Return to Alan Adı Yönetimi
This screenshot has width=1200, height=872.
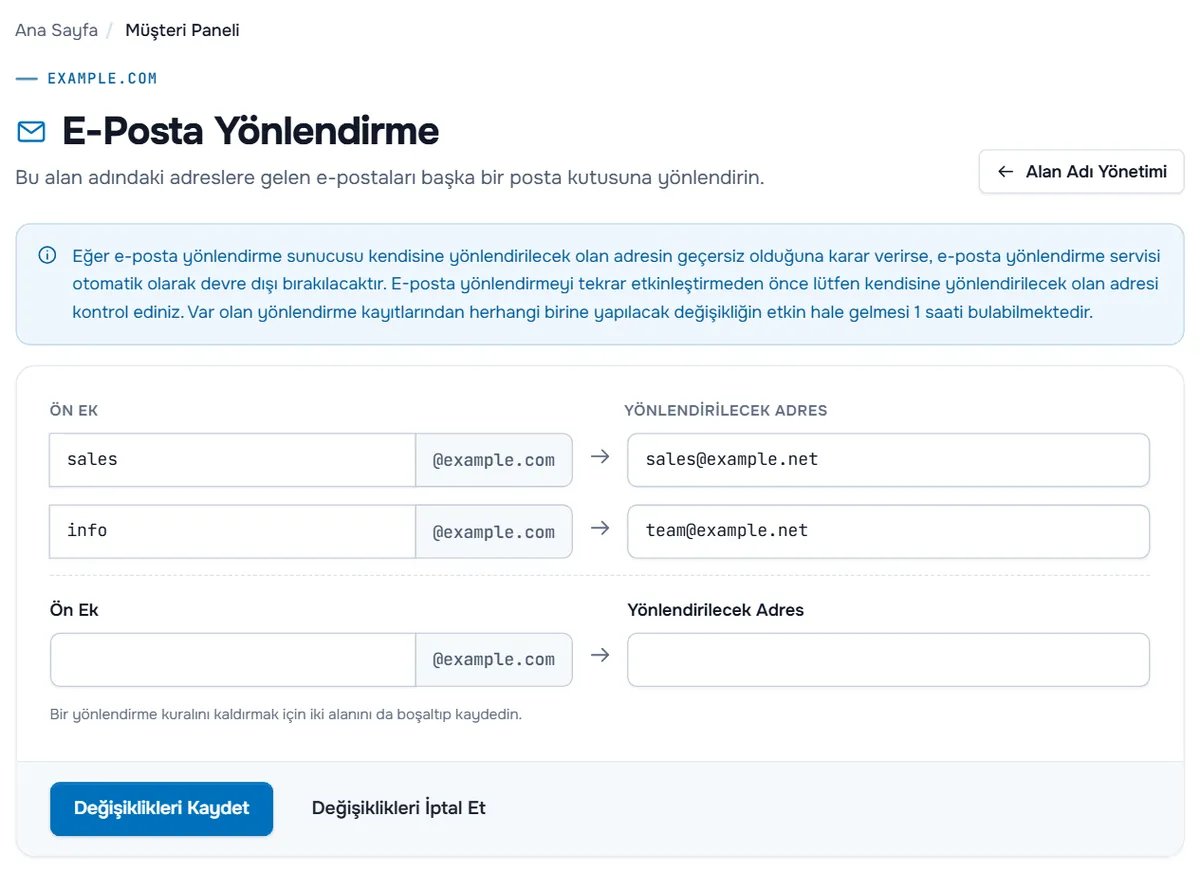click(1082, 172)
